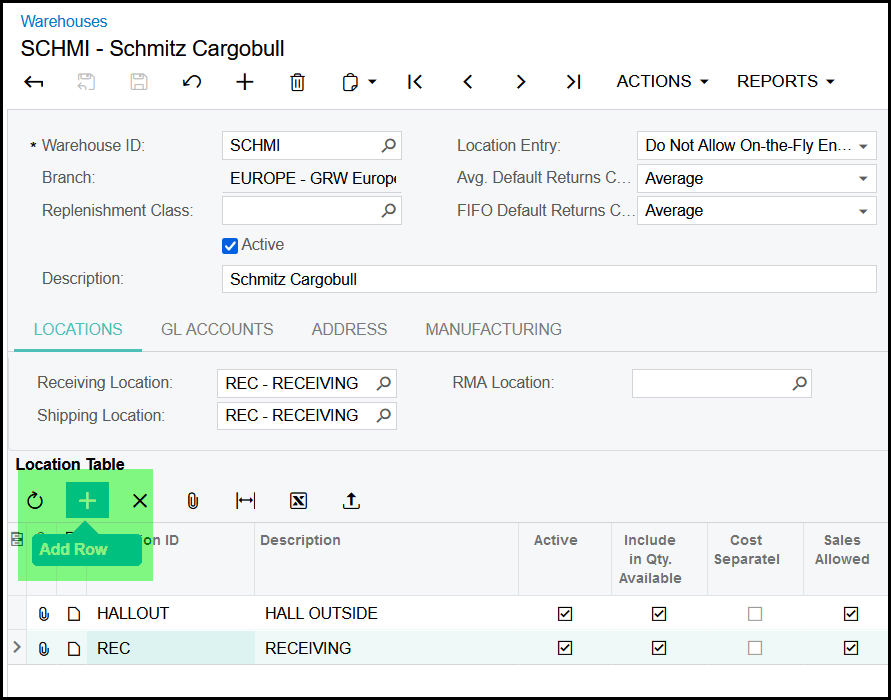Expand the ACTIONS menu
The image size is (891, 700).
pyautogui.click(x=662, y=82)
